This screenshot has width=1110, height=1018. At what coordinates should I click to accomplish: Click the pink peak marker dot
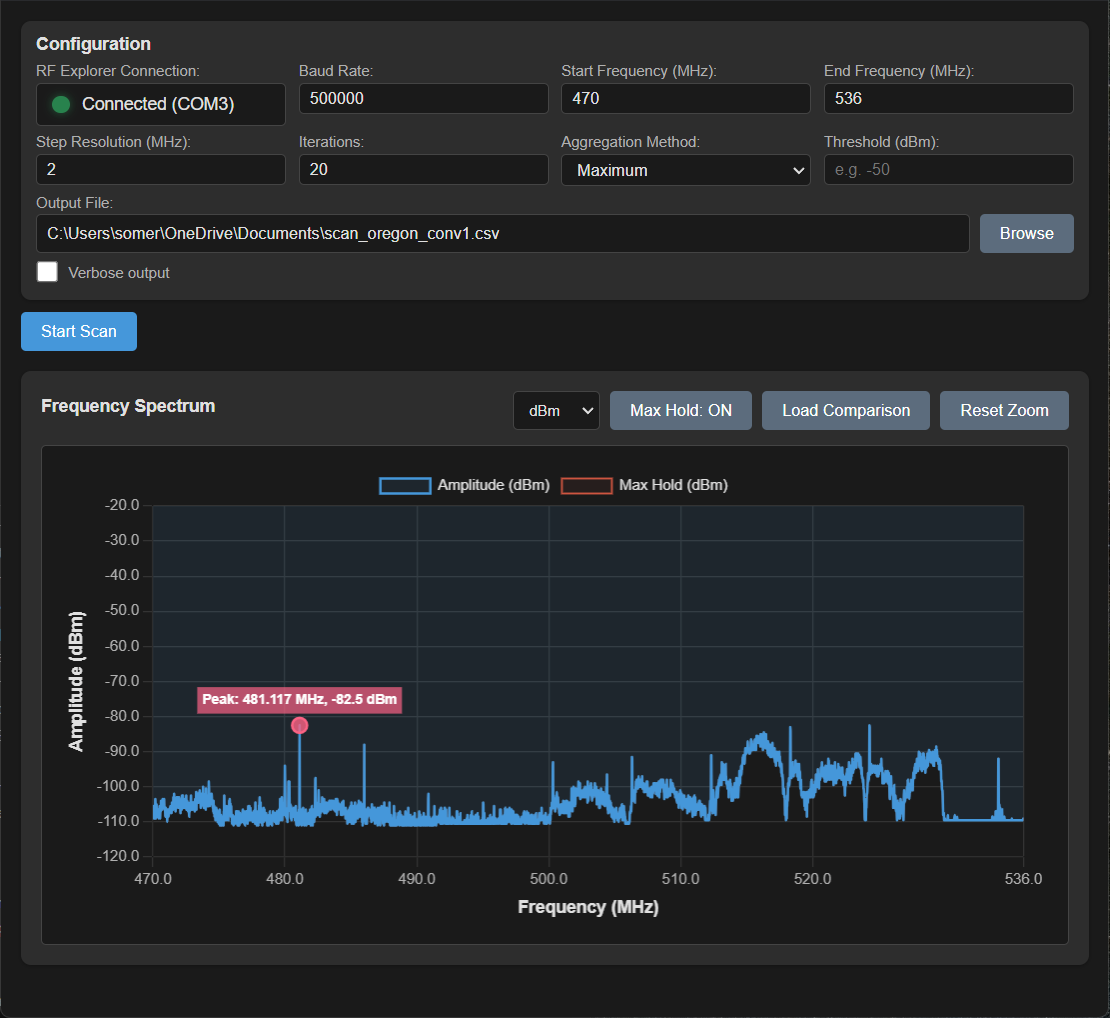[x=299, y=726]
